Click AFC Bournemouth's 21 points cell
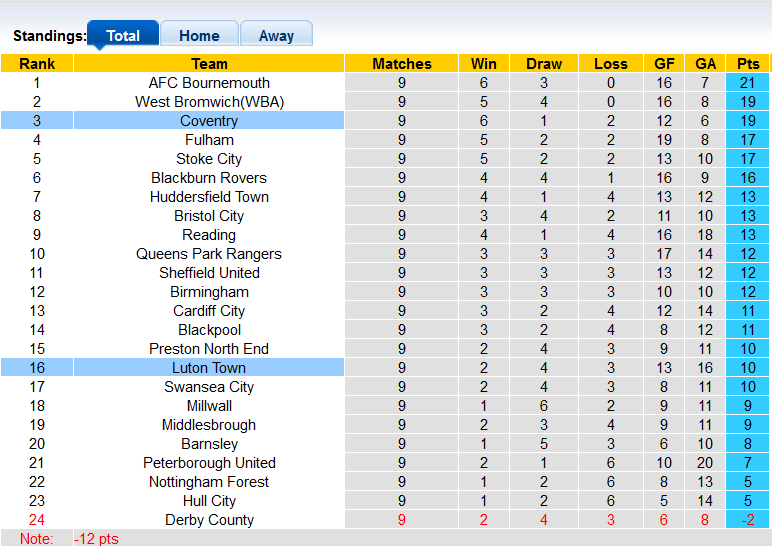The width and height of the screenshot is (772, 547). (x=748, y=83)
